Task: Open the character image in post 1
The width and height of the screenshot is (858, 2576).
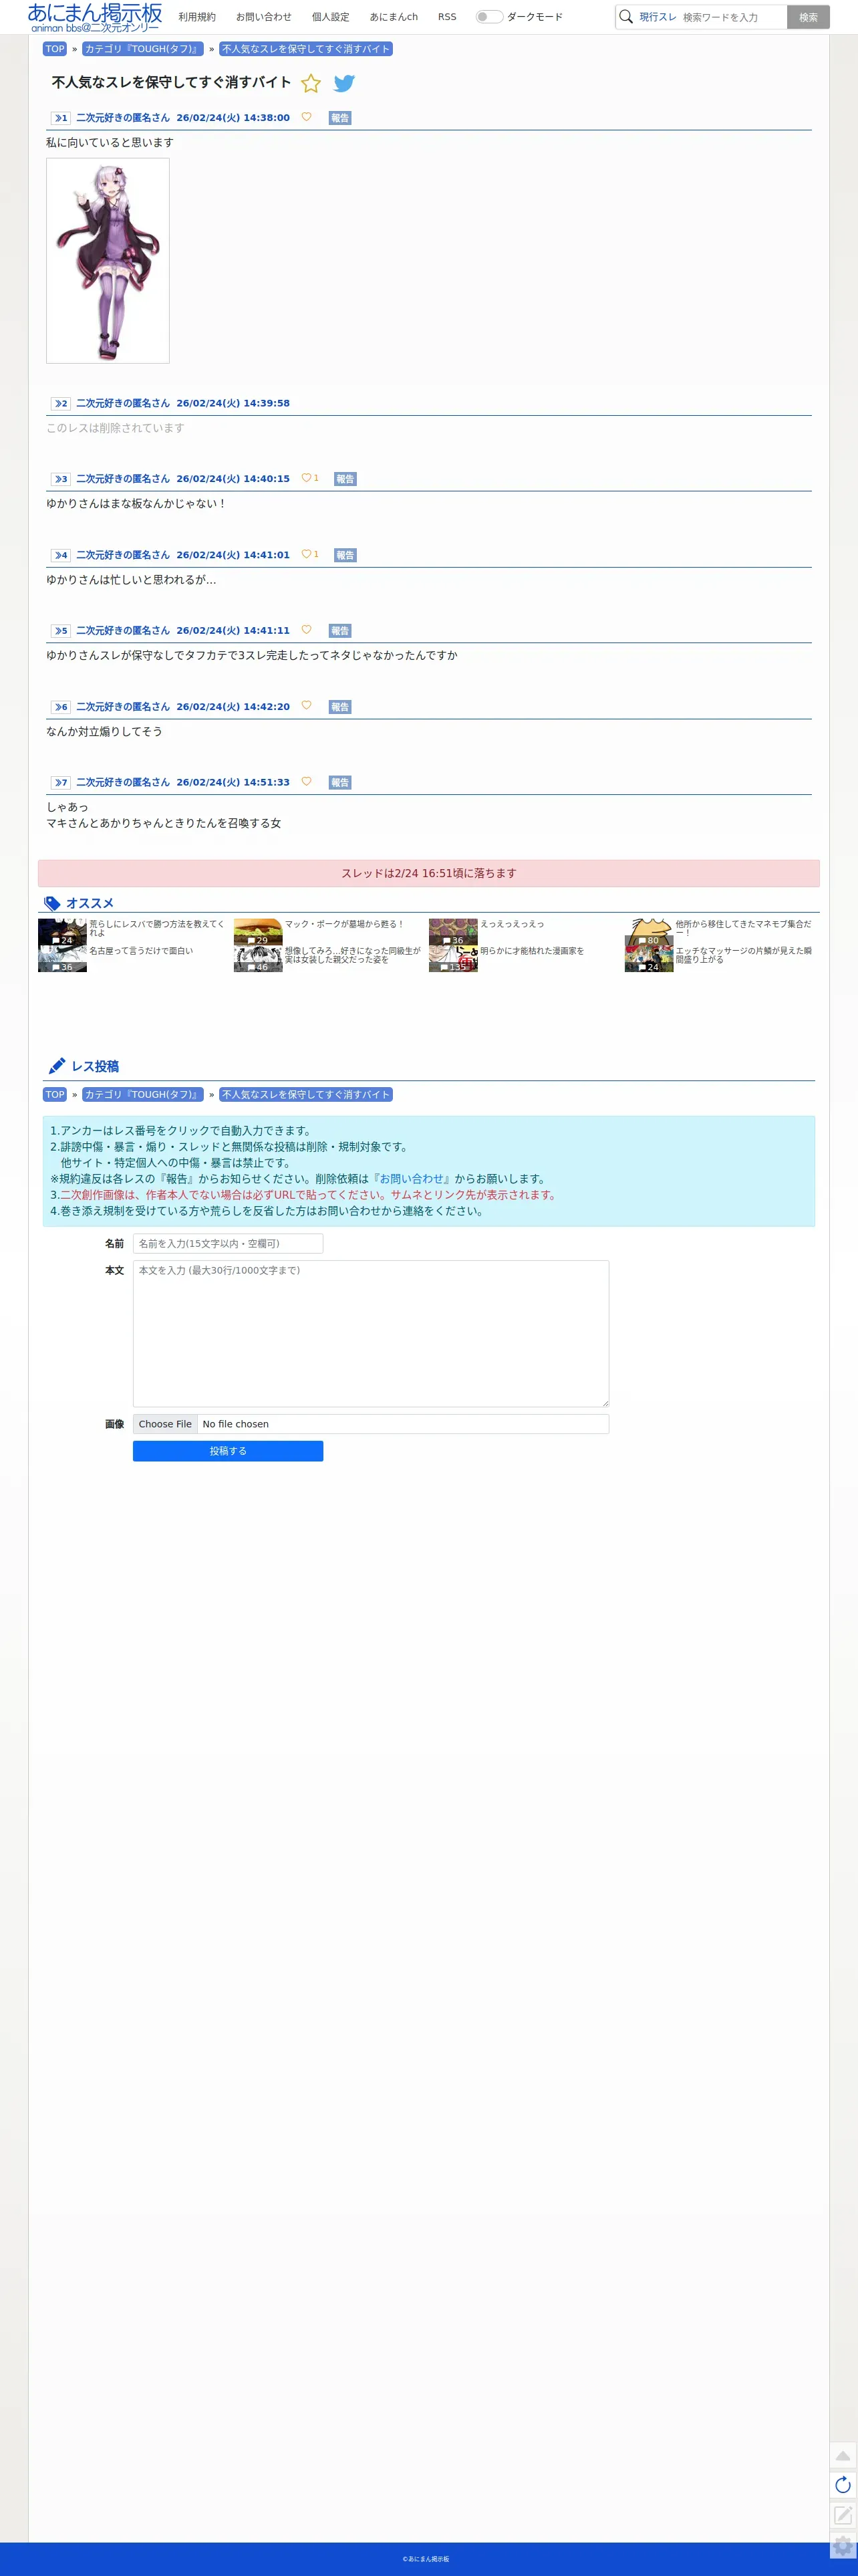Action: (108, 261)
